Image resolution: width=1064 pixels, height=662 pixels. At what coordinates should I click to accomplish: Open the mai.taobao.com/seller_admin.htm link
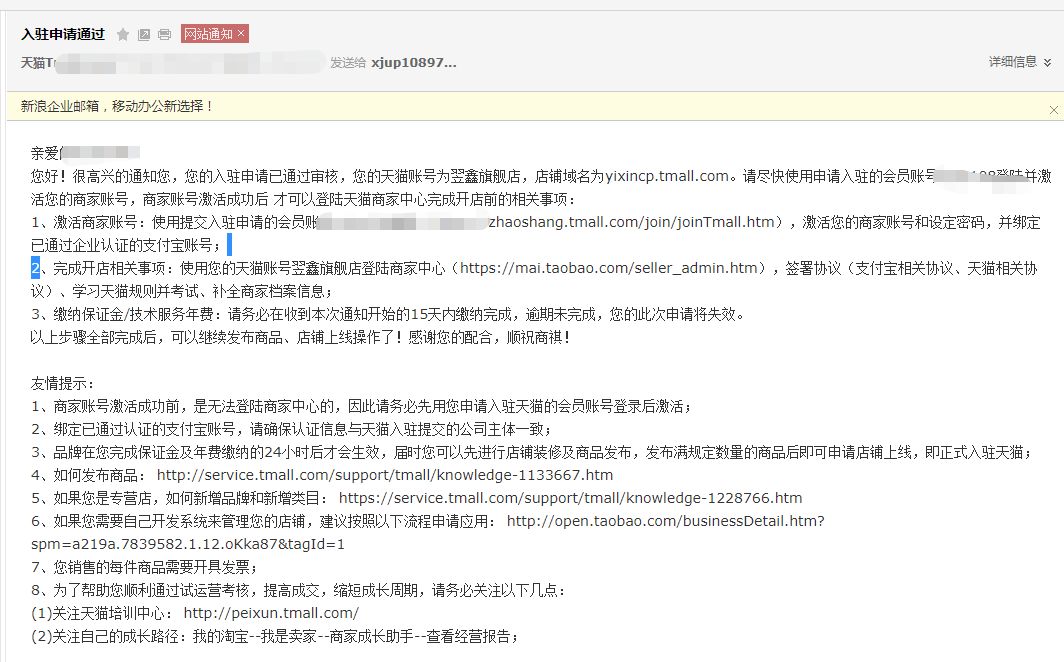coord(609,269)
